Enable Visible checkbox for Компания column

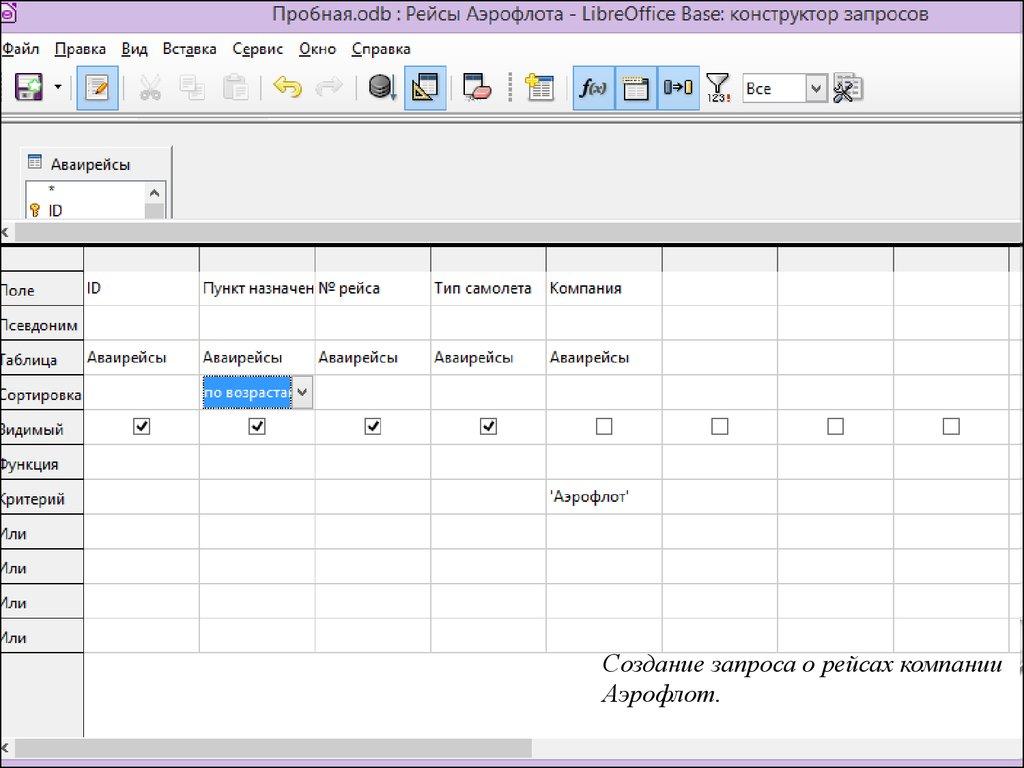coord(604,427)
